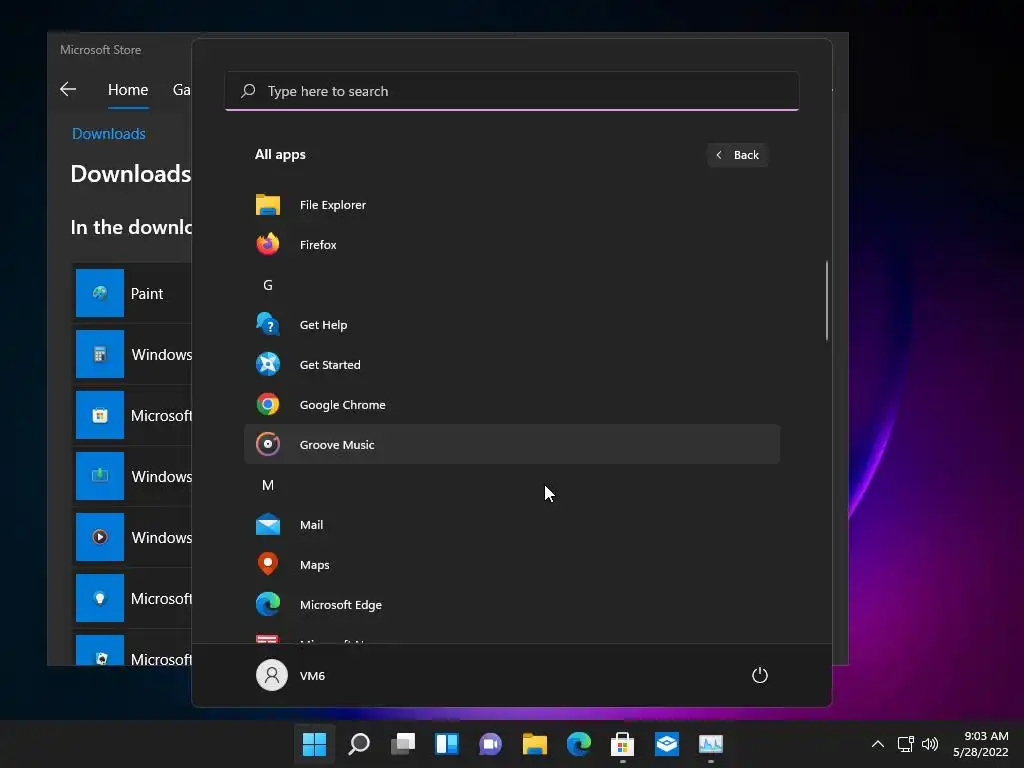Open the VM6 user account menu
This screenshot has width=1024, height=768.
(x=291, y=675)
